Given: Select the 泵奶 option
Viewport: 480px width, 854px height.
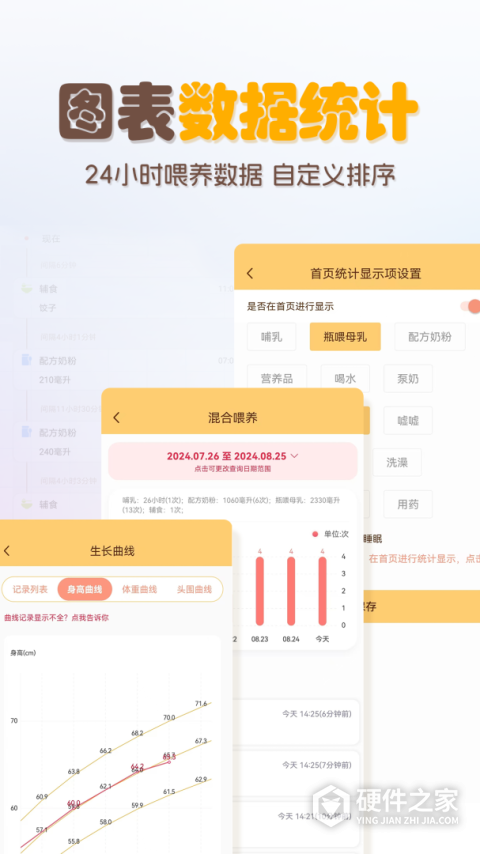Looking at the screenshot, I should 408,379.
